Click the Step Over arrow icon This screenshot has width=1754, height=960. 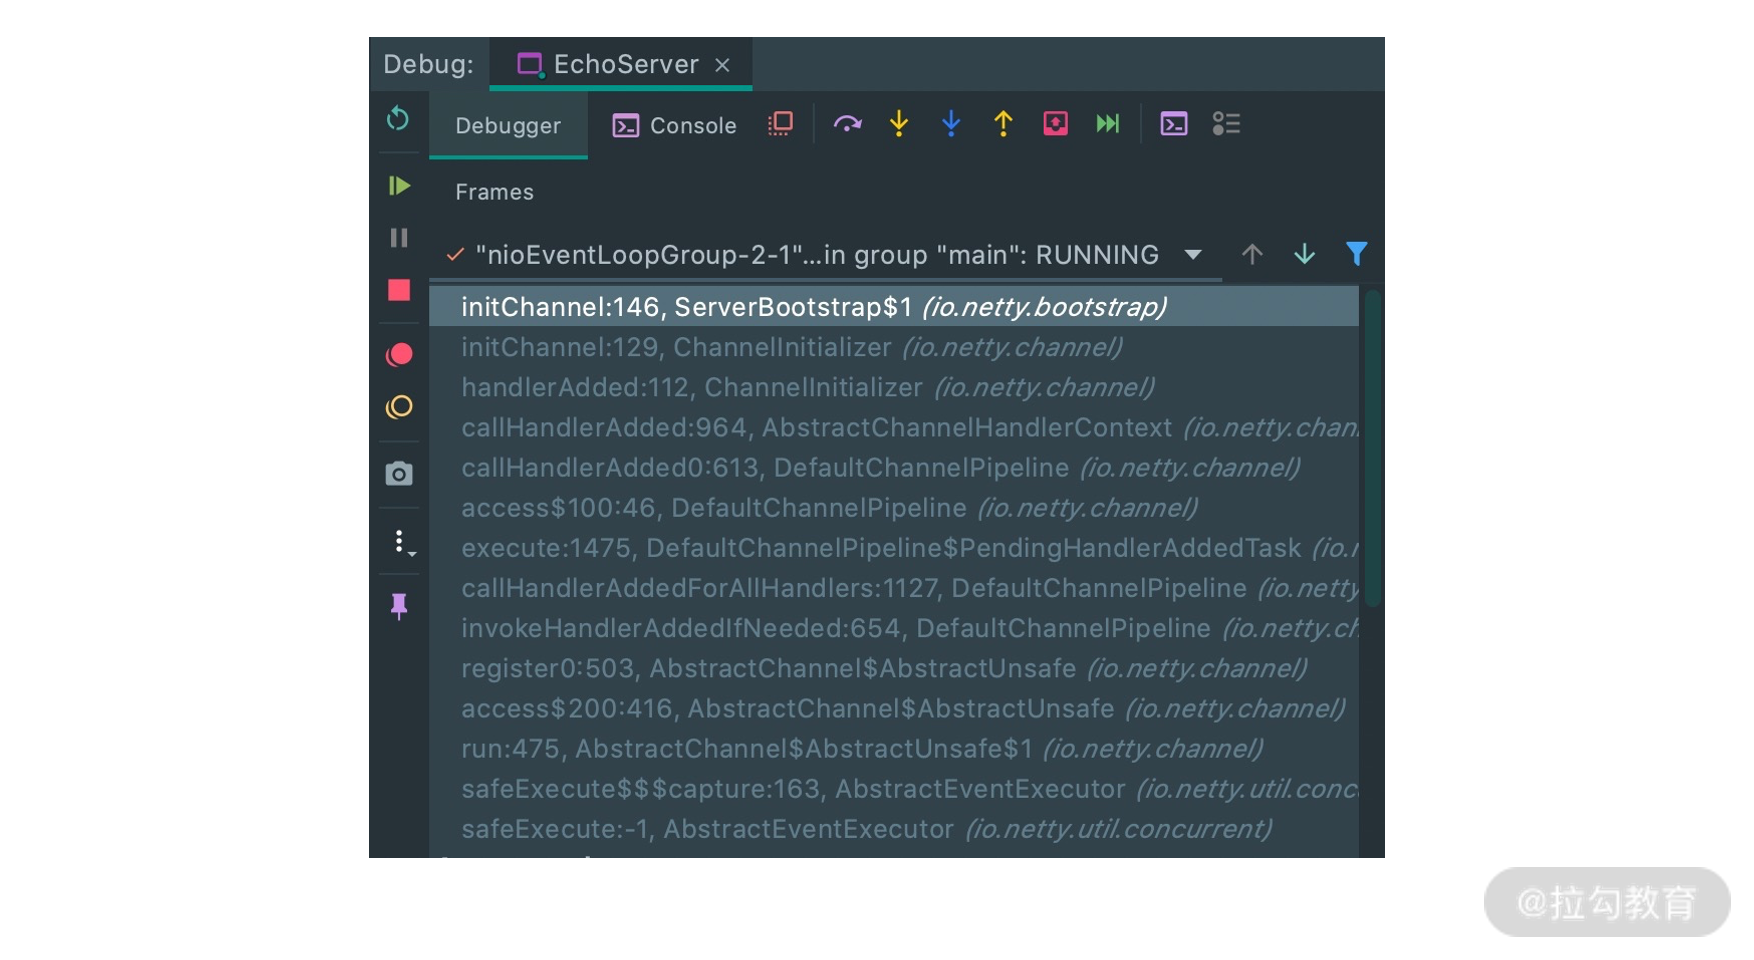coord(847,124)
